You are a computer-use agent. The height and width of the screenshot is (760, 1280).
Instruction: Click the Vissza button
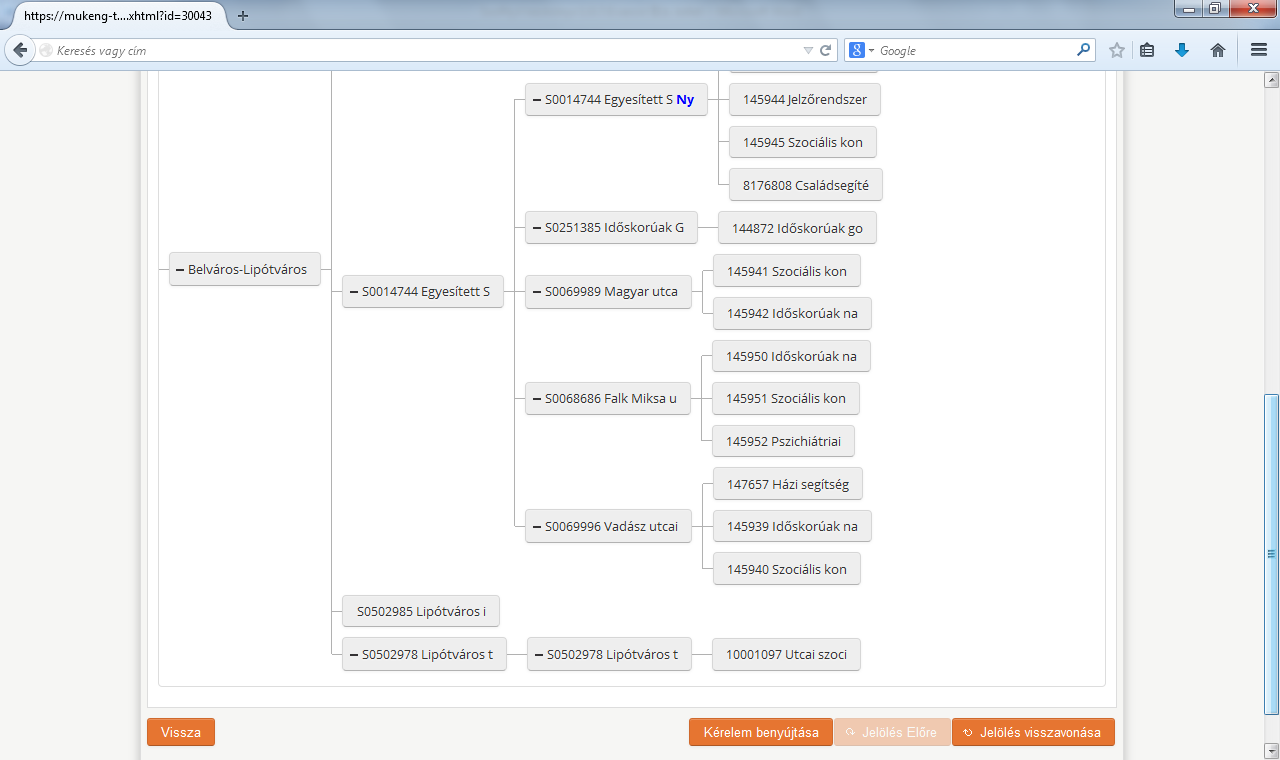[181, 732]
